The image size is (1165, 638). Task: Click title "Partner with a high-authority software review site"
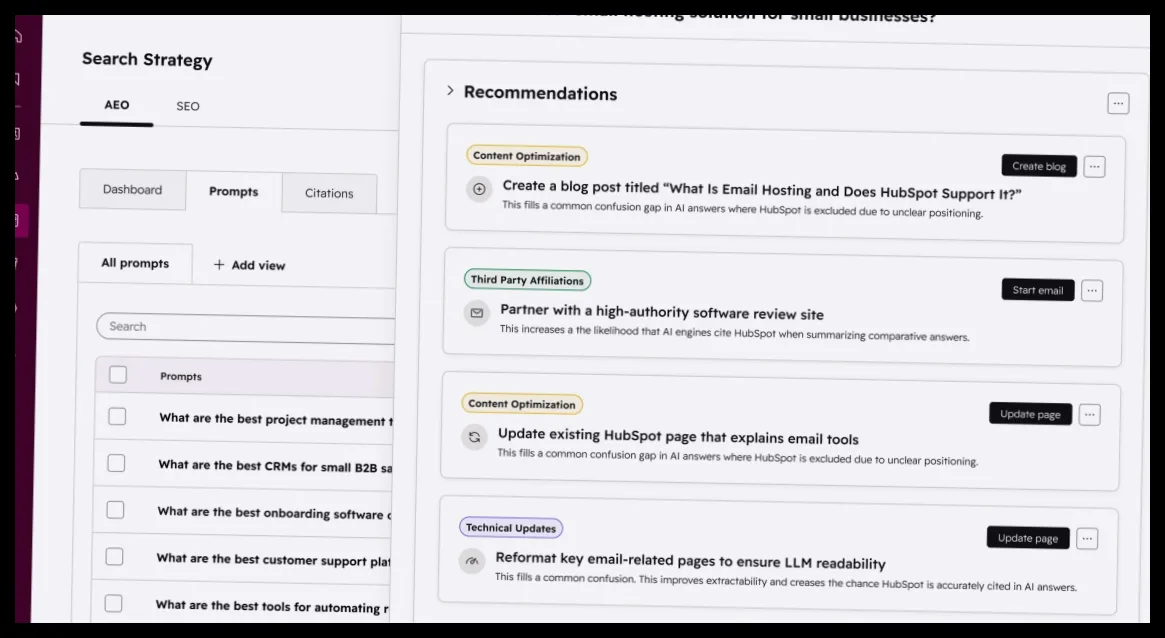click(x=662, y=312)
